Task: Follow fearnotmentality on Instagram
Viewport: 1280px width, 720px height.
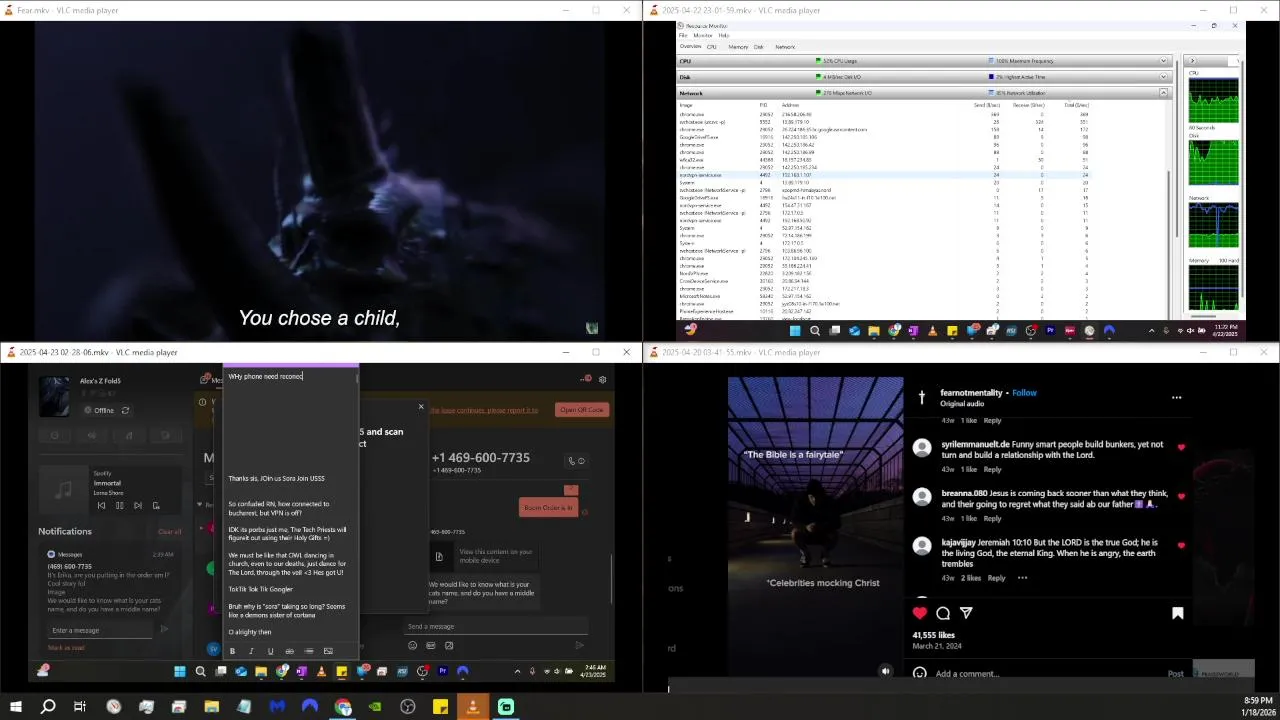Action: coord(1024,393)
